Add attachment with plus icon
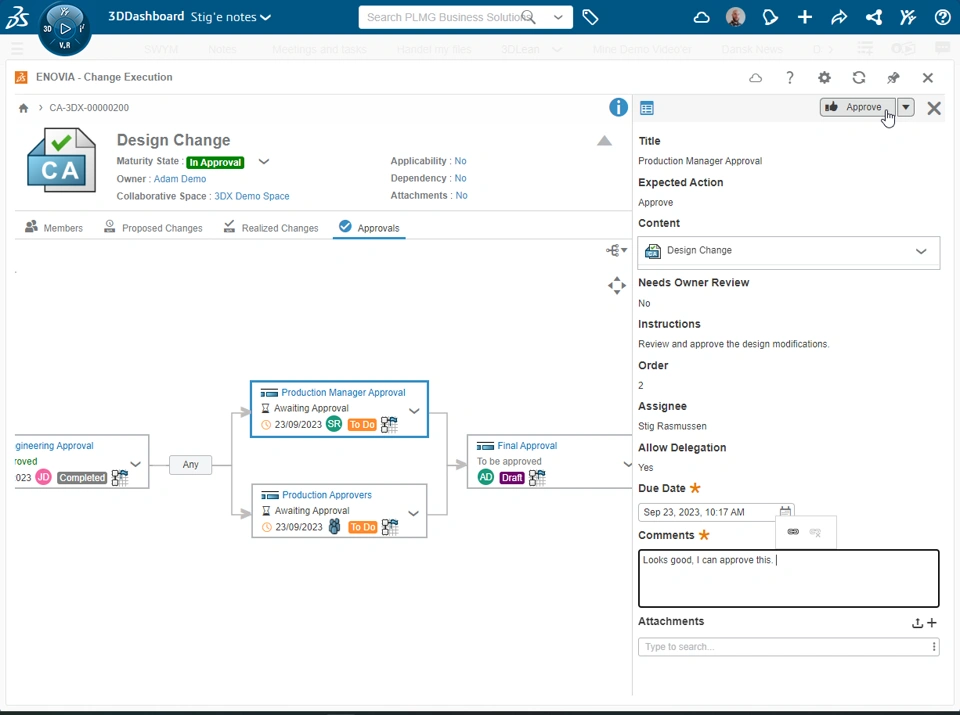 932,623
